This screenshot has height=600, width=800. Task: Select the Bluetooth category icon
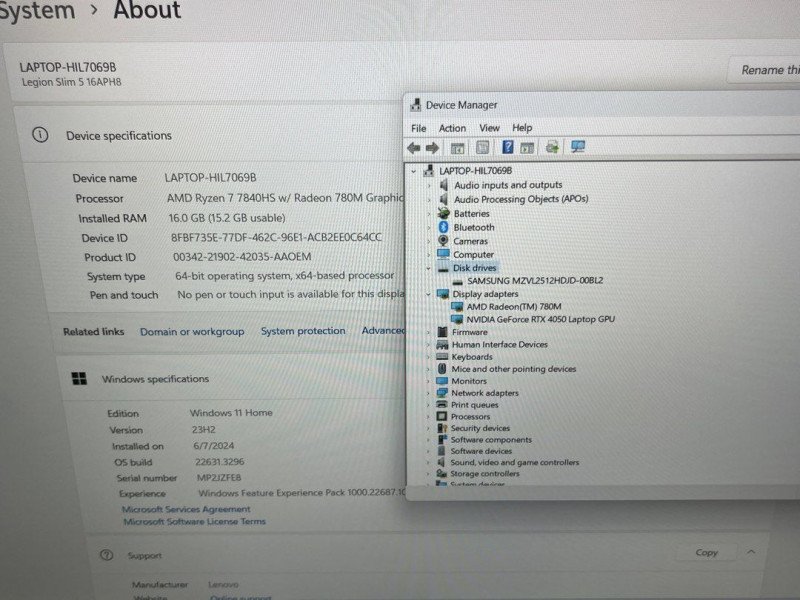(x=443, y=227)
